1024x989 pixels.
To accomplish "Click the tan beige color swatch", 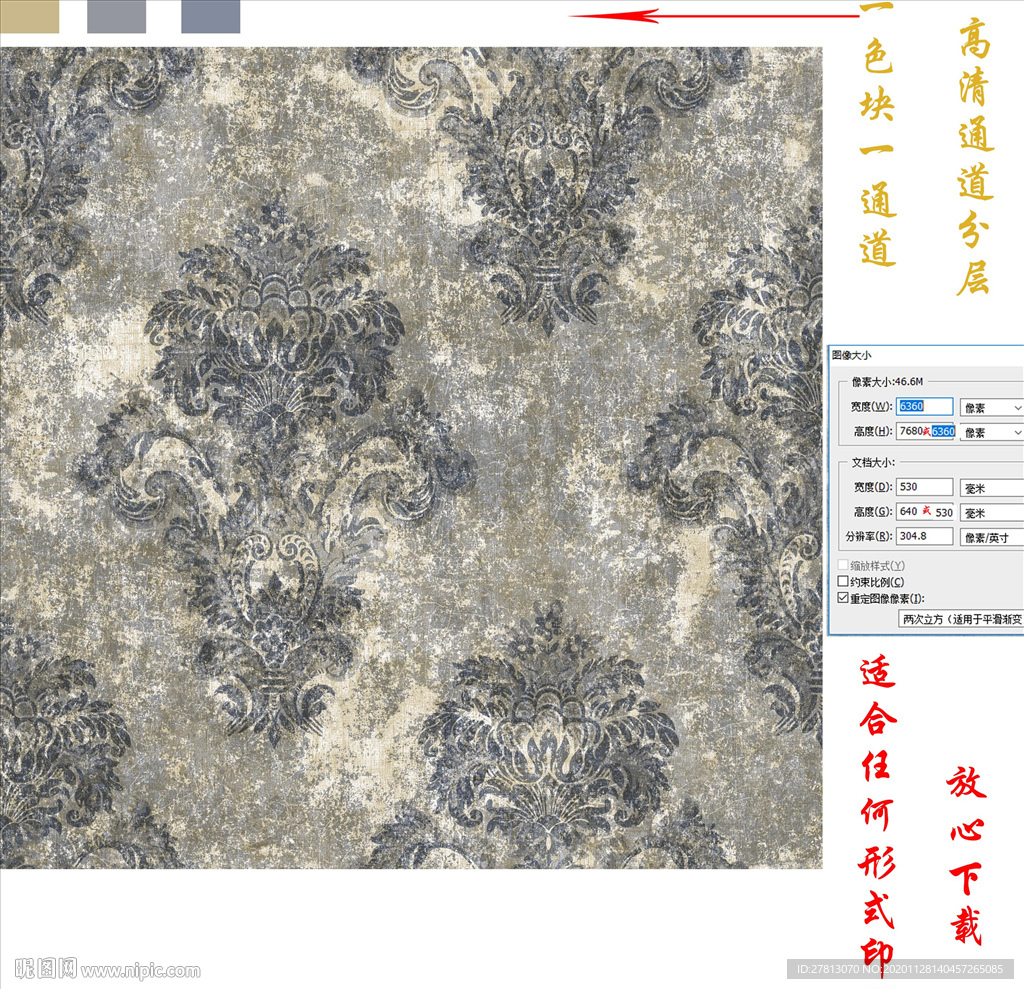I will pyautogui.click(x=29, y=16).
